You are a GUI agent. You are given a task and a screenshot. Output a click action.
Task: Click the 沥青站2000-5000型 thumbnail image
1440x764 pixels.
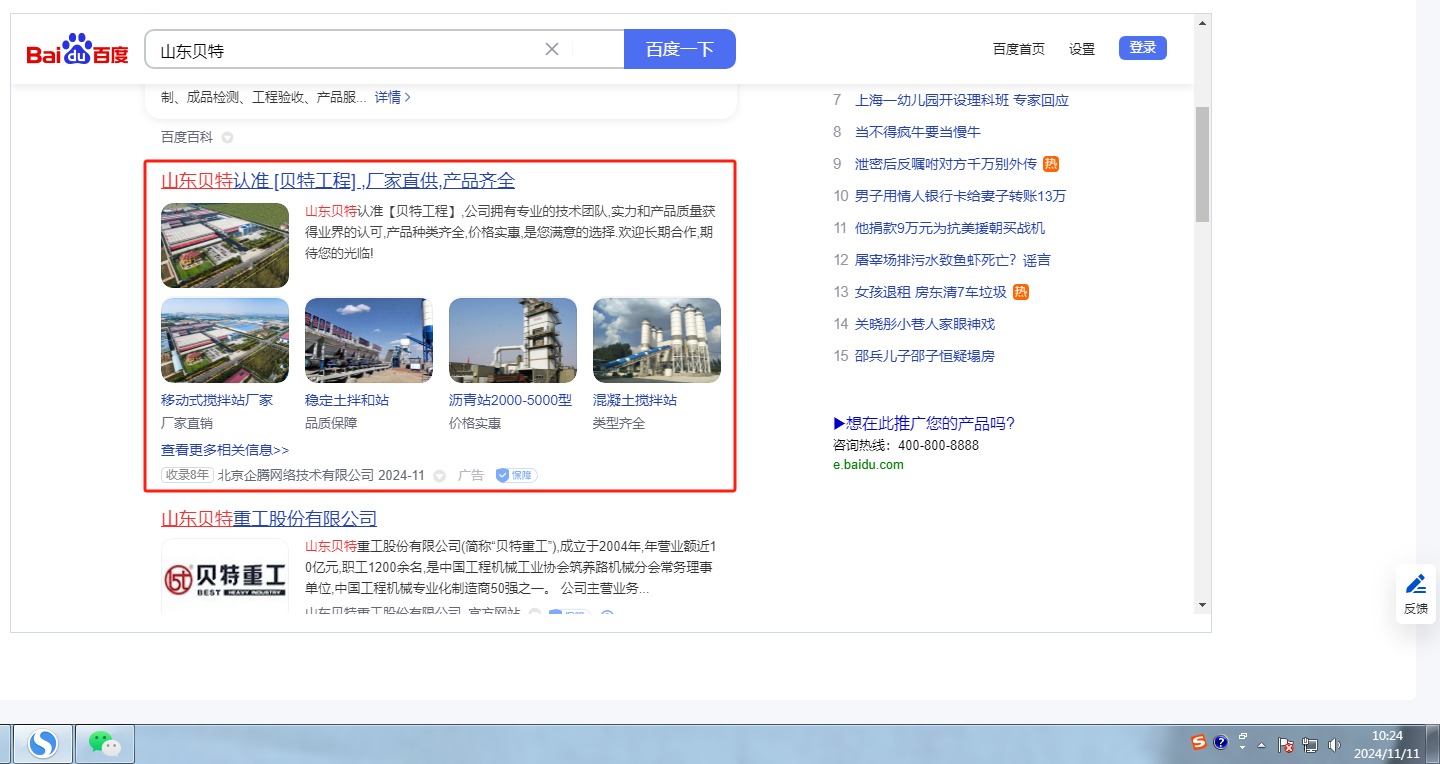[512, 340]
